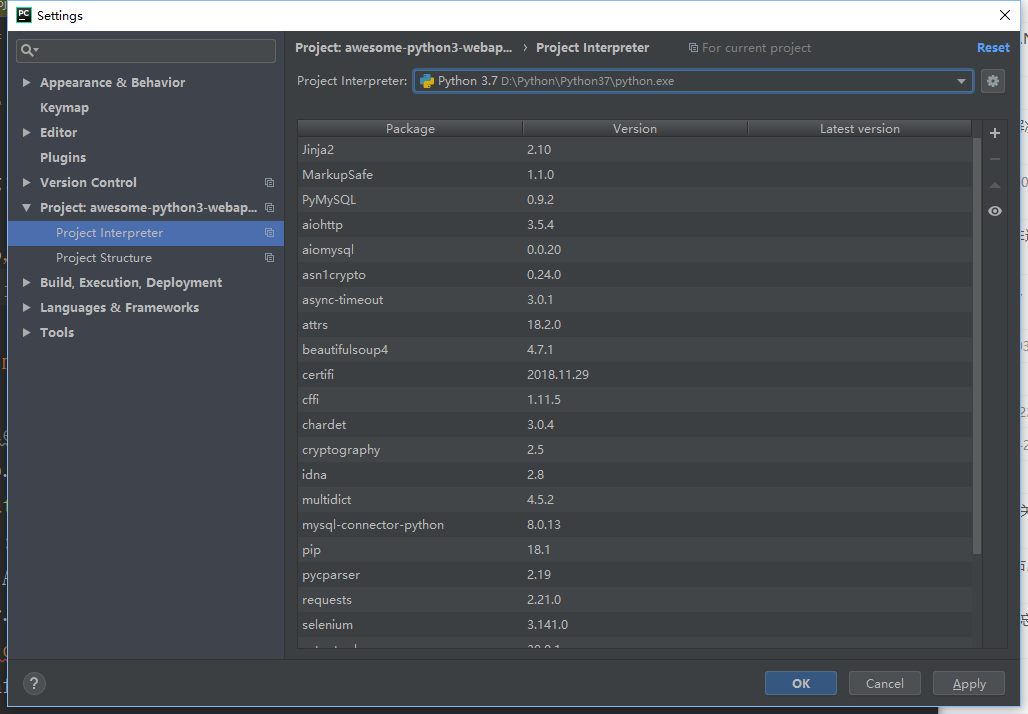
Task: Click the Reset link
Action: click(993, 48)
